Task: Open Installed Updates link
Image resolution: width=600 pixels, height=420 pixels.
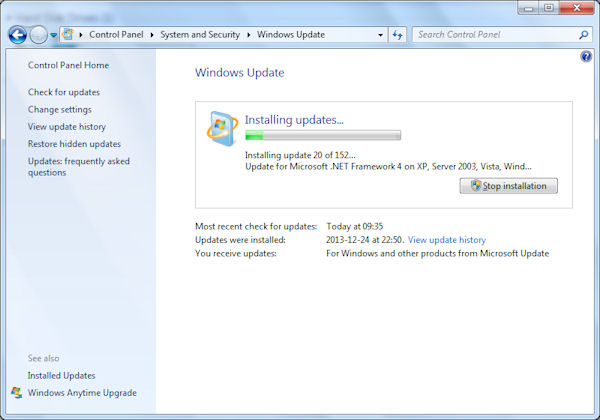Action: [x=62, y=376]
